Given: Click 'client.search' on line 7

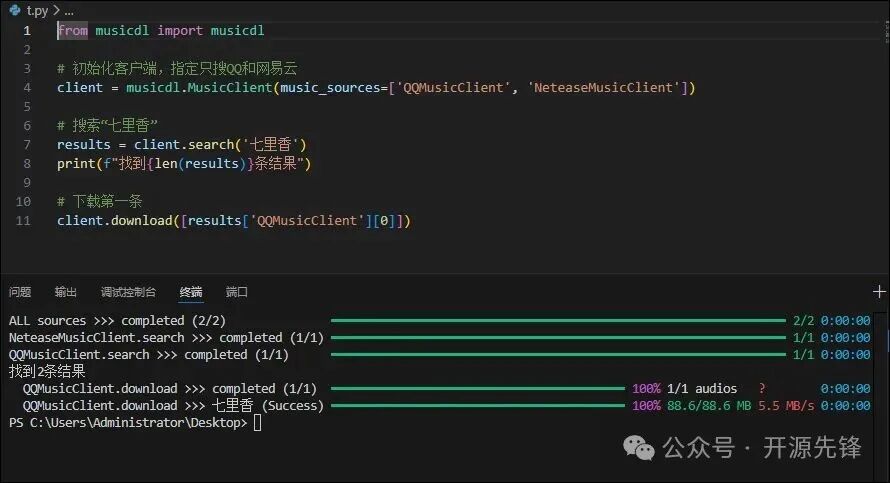Looking at the screenshot, I should point(184,145).
